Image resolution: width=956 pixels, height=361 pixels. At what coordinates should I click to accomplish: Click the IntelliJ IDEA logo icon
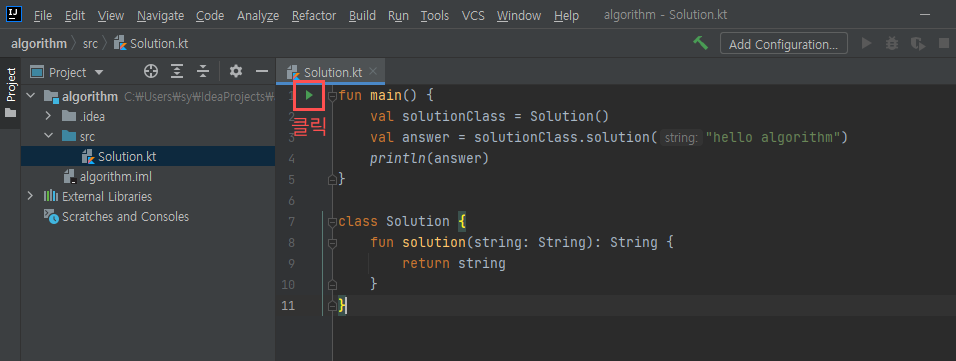point(14,14)
